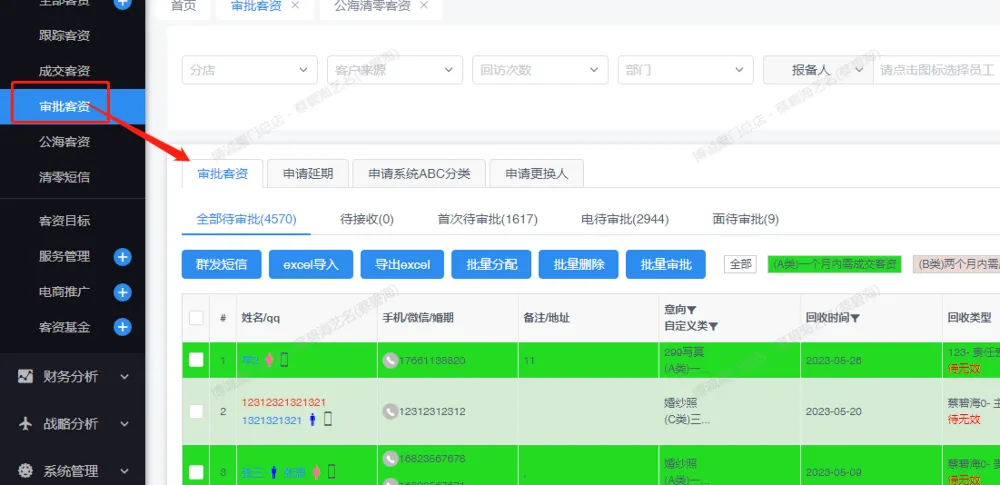The image size is (1000, 485).
Task: Check the checkbox for row 2
Action: pyautogui.click(x=196, y=411)
